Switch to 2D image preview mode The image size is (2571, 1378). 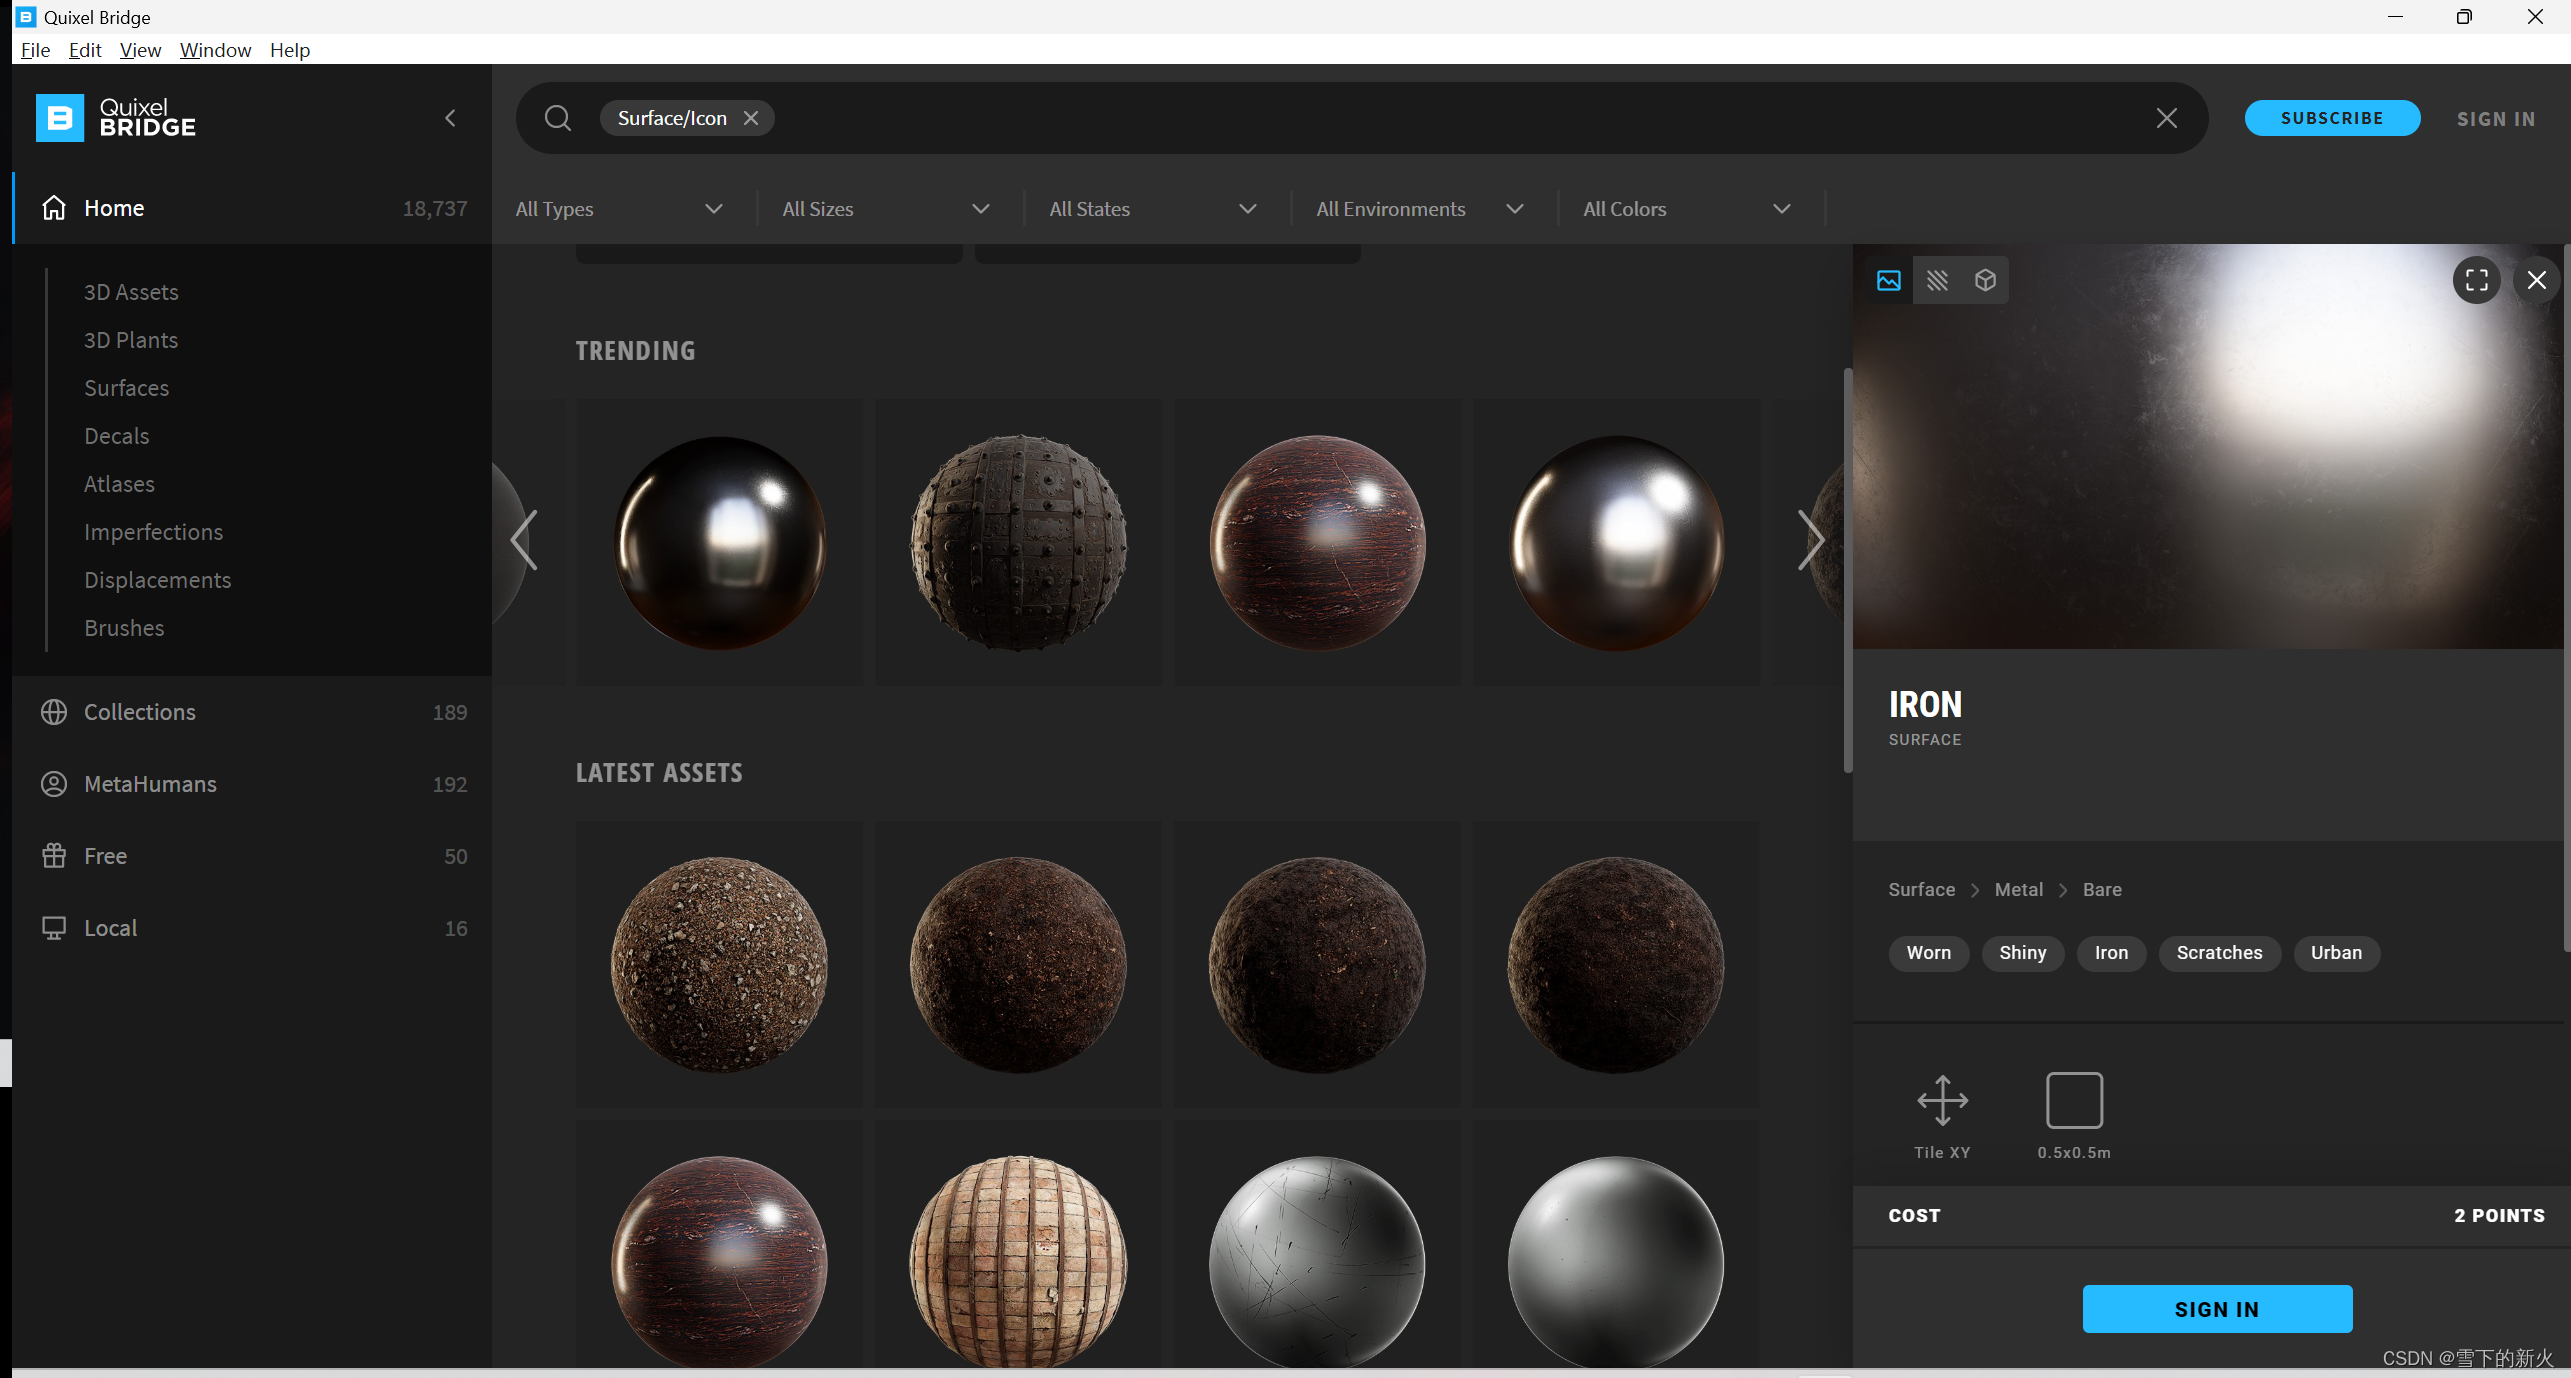click(1888, 280)
